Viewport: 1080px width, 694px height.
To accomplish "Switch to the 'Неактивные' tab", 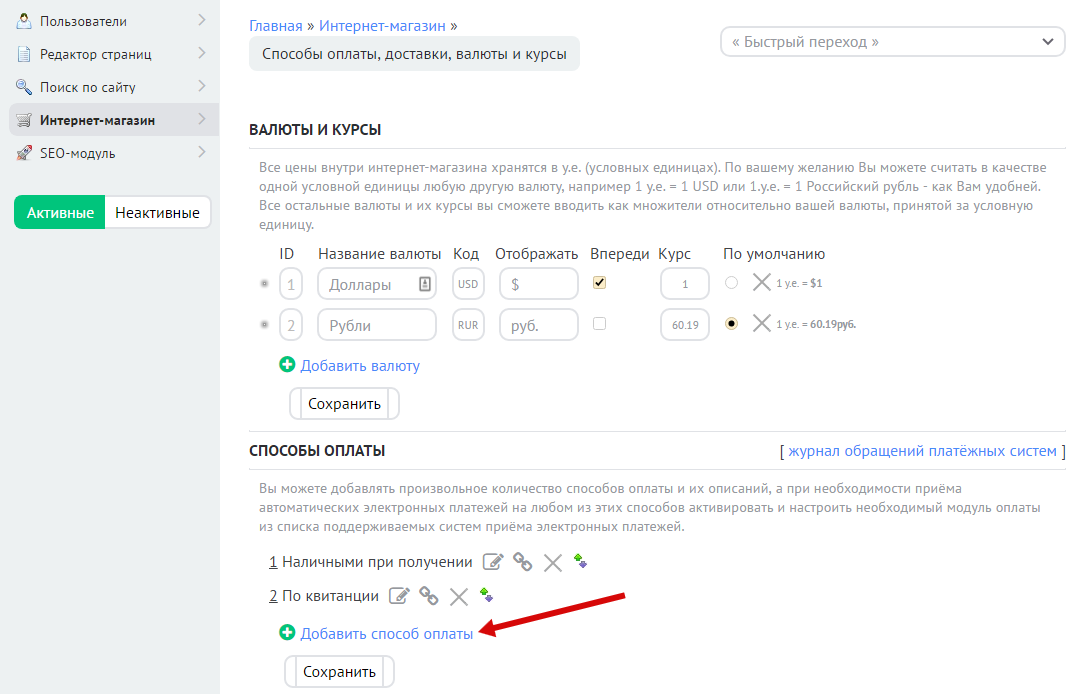I will pyautogui.click(x=157, y=212).
